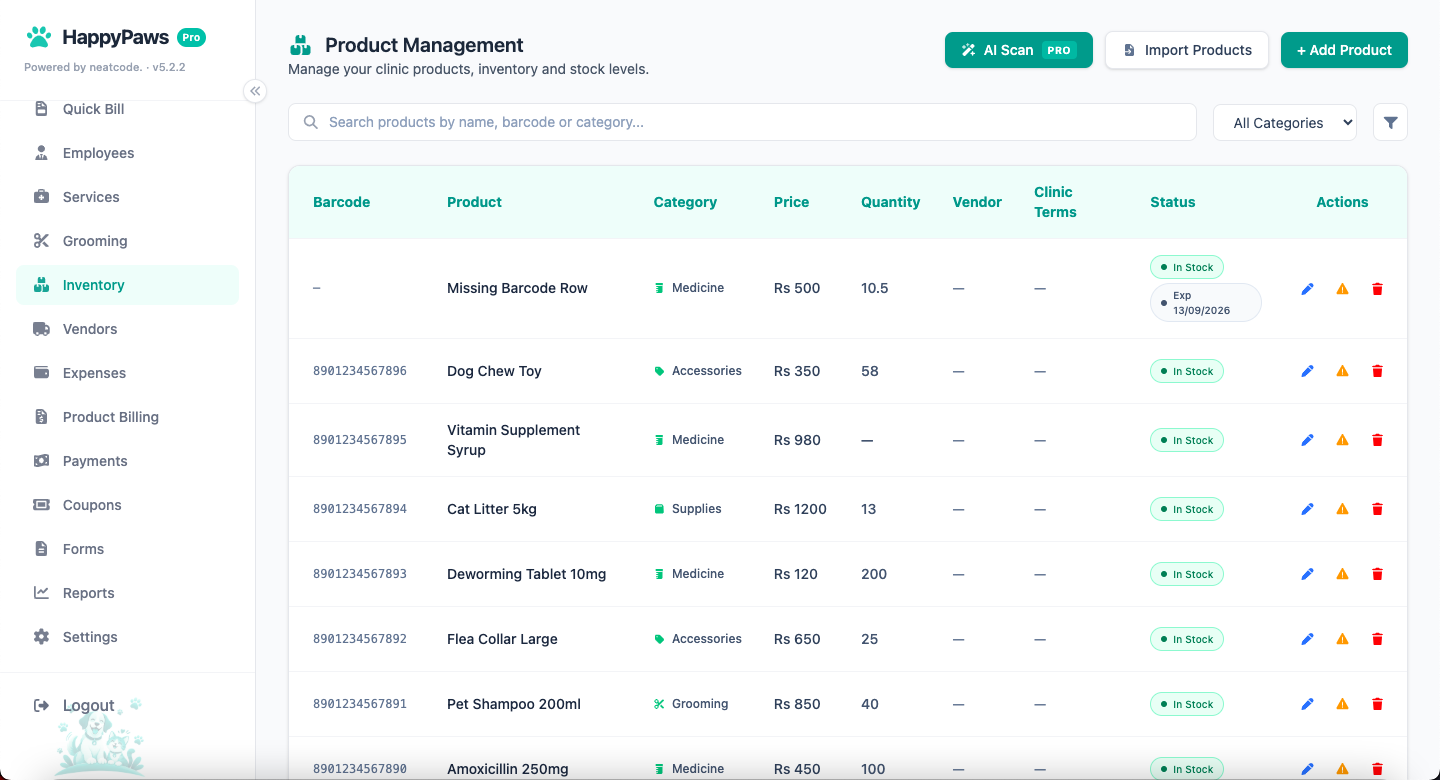Delete Vitamin Supplement Syrup product
The image size is (1440, 780).
pos(1377,440)
